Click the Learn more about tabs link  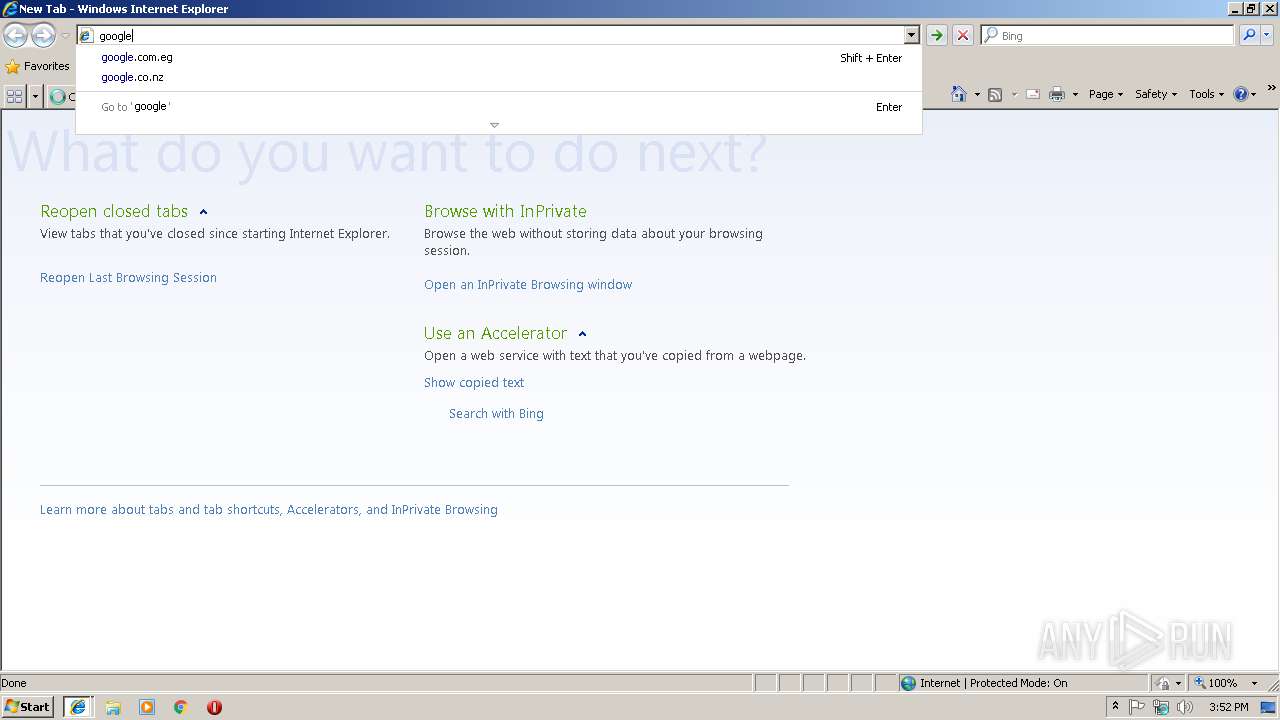click(x=269, y=510)
